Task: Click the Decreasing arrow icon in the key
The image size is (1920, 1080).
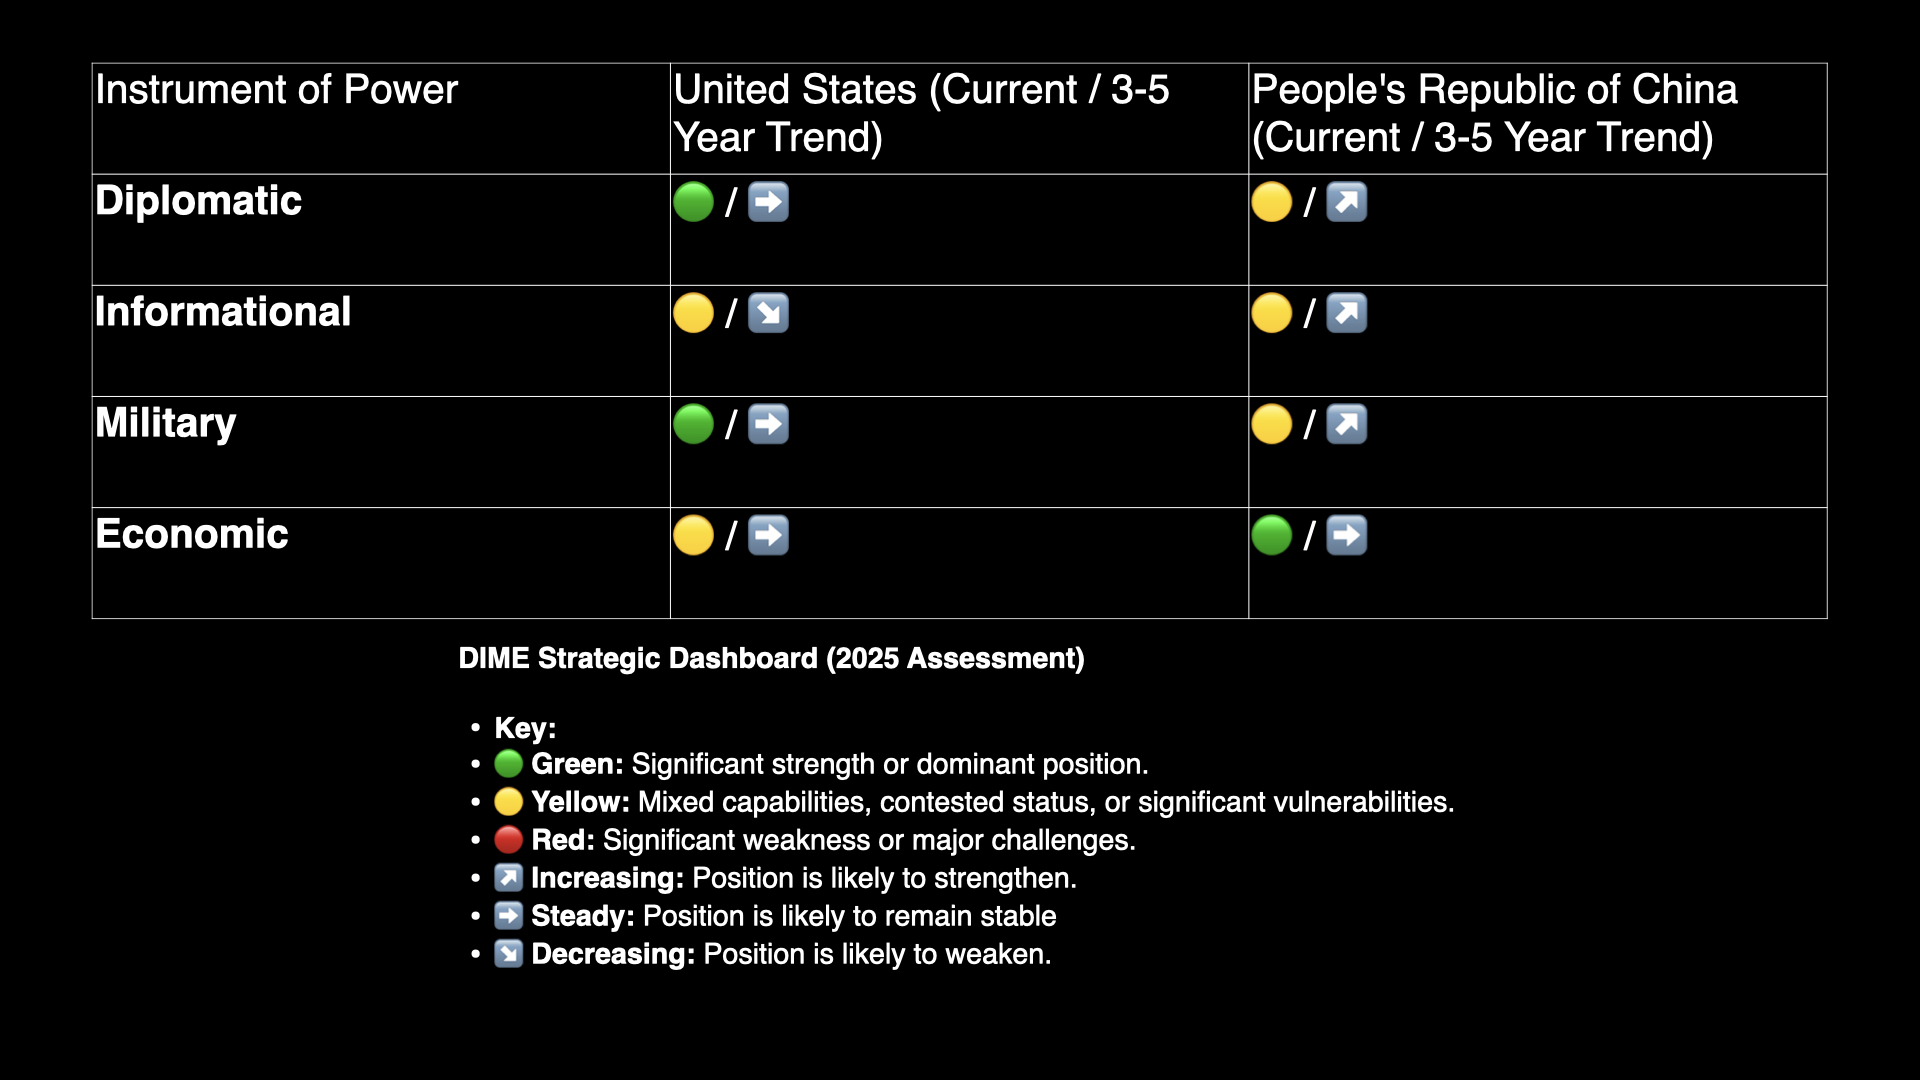Action: tap(508, 954)
